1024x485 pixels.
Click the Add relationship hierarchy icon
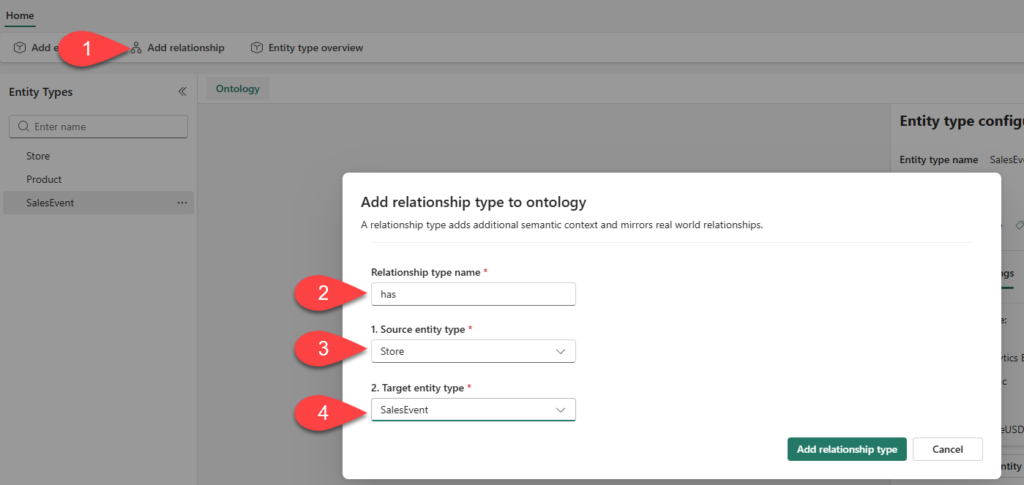pos(136,48)
